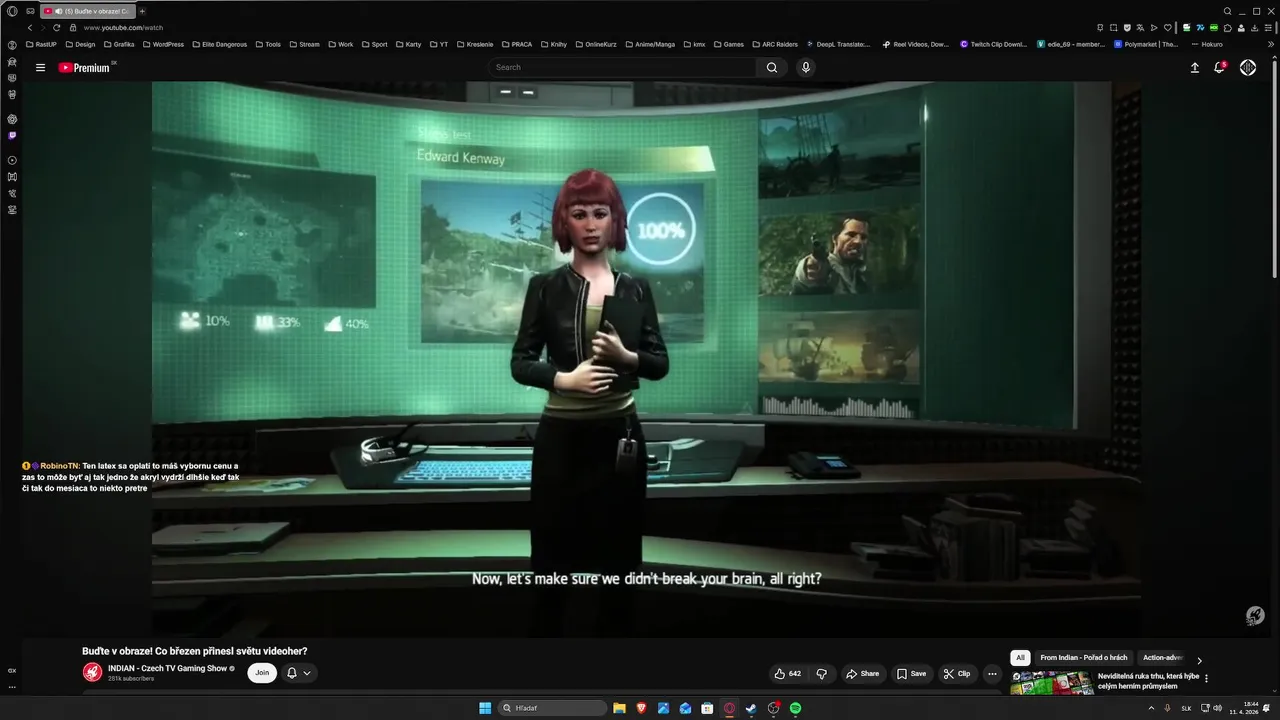Open the Opera main menu icon
The image size is (1280, 720).
click(12, 11)
